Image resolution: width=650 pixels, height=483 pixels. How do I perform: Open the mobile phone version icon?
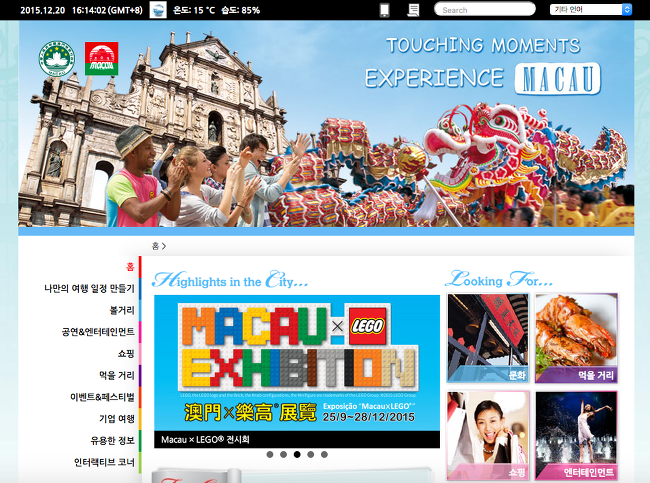pyautogui.click(x=384, y=10)
